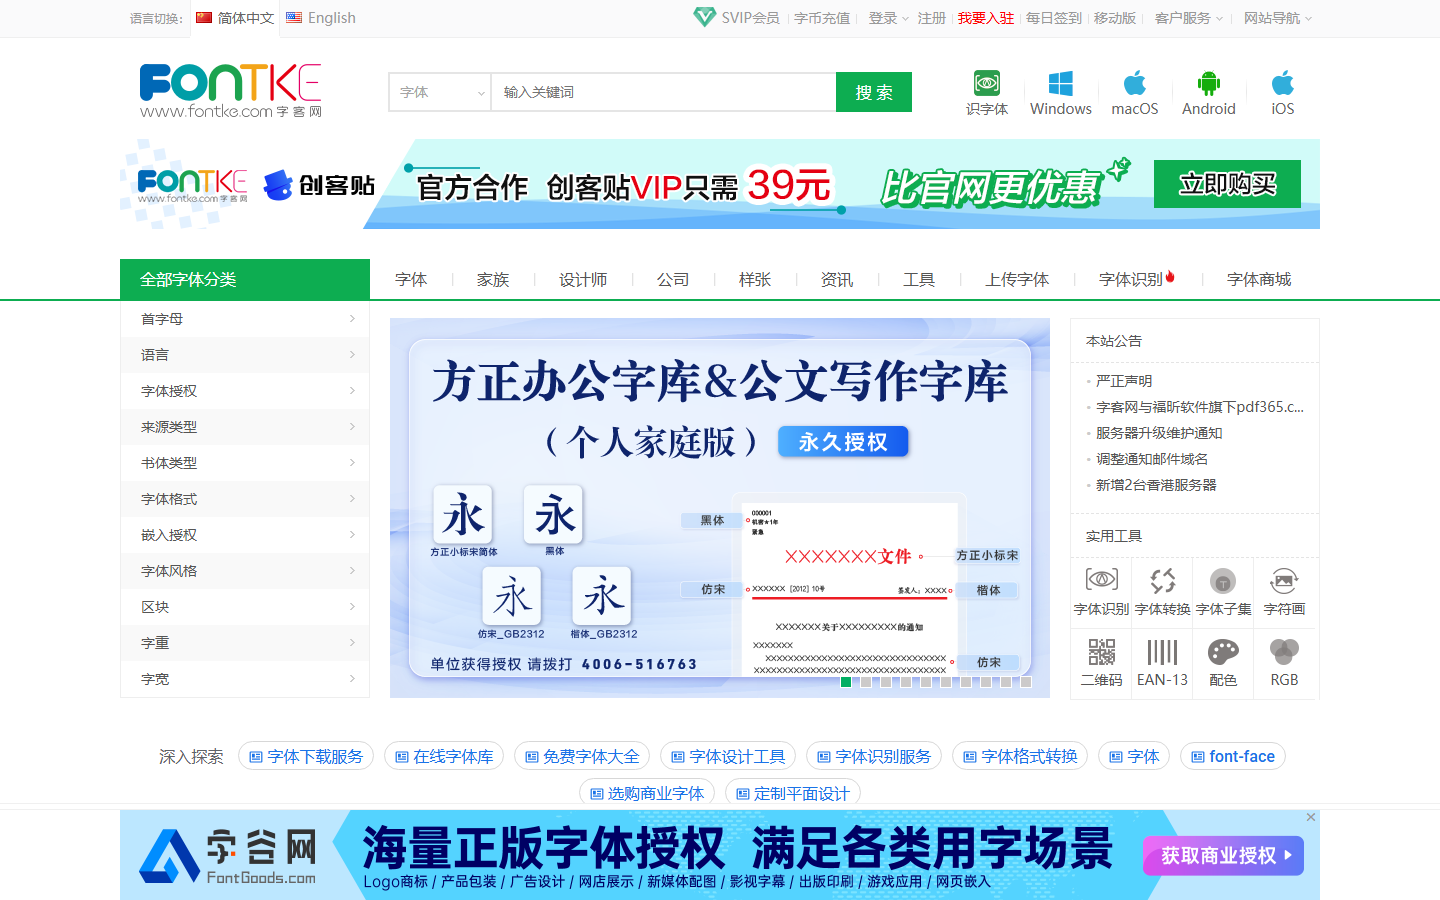Image resolution: width=1440 pixels, height=900 pixels.
Task: Open the 字体 search type dropdown
Action: [x=439, y=92]
